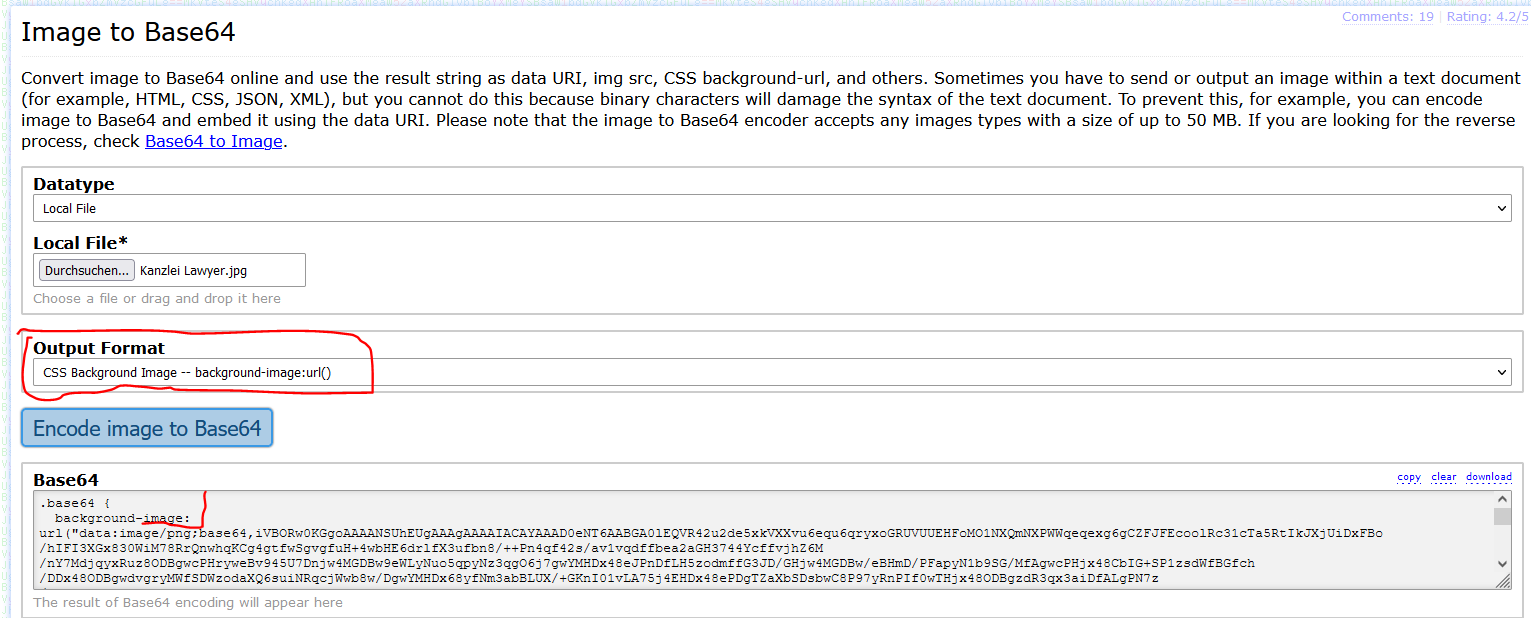Click the Encode image to Base64 button
The image size is (1531, 618).
click(x=147, y=428)
